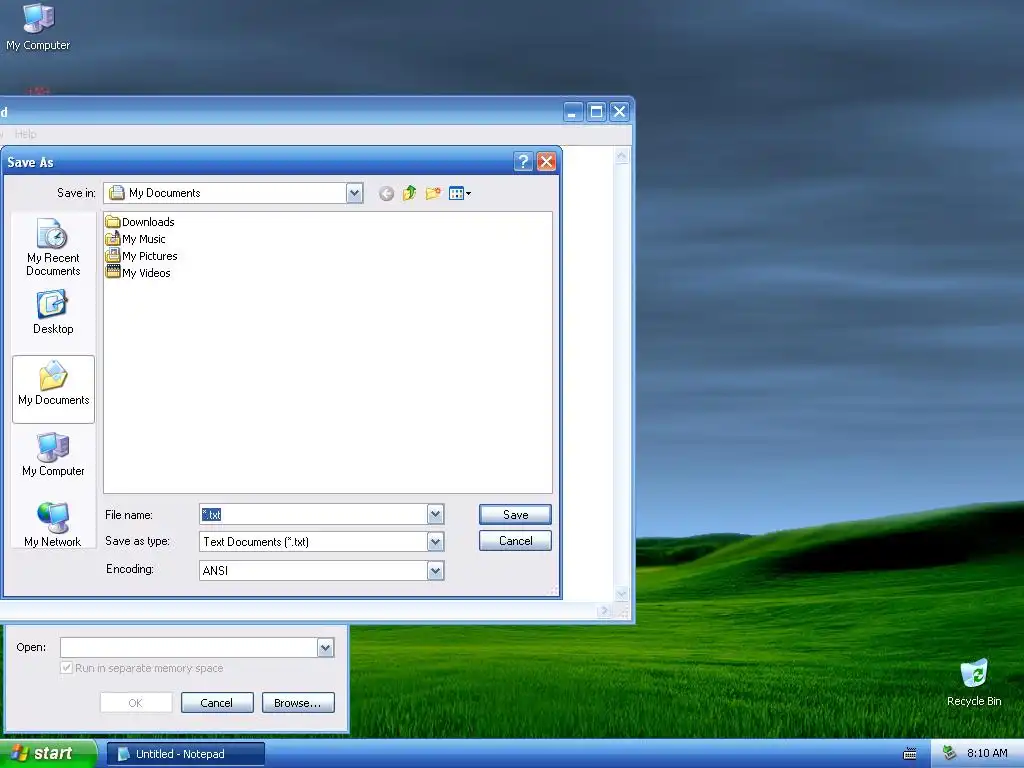The width and height of the screenshot is (1024, 768).
Task: Select the My Videos folder
Action: click(138, 273)
